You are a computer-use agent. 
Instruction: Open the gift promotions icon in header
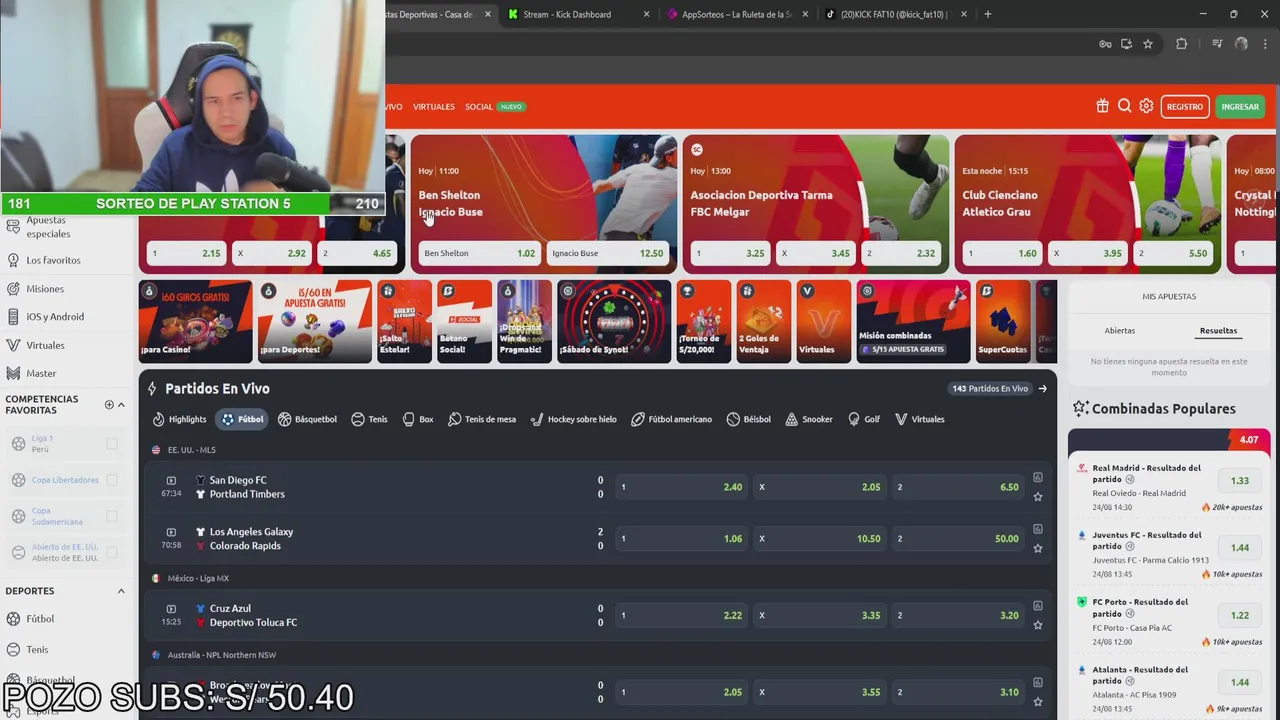1102,106
